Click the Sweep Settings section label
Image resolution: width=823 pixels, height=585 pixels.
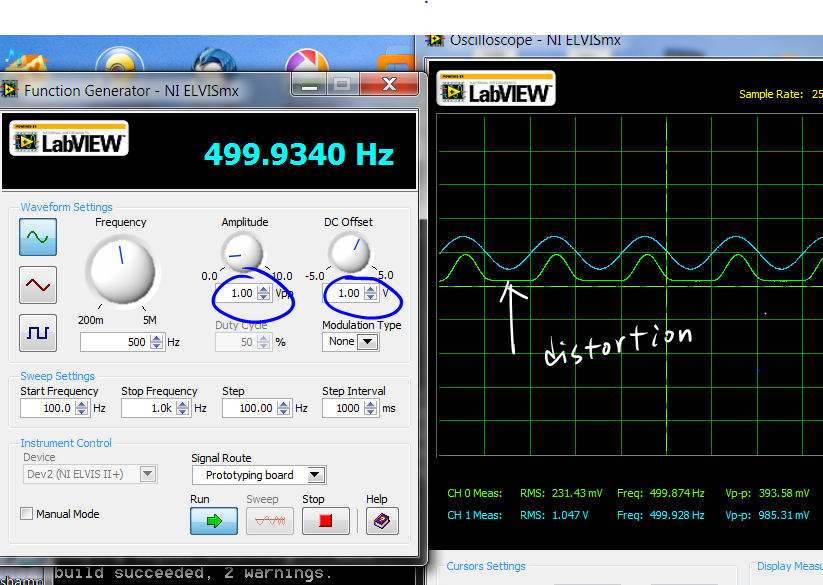(58, 376)
